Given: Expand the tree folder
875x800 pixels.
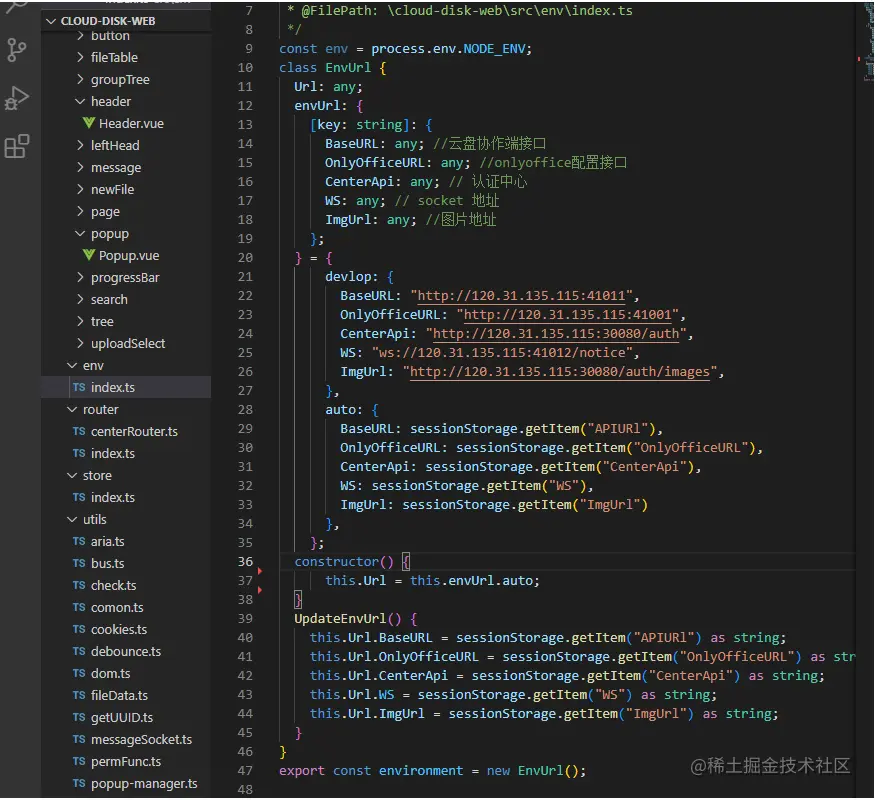Looking at the screenshot, I should (x=102, y=322).
